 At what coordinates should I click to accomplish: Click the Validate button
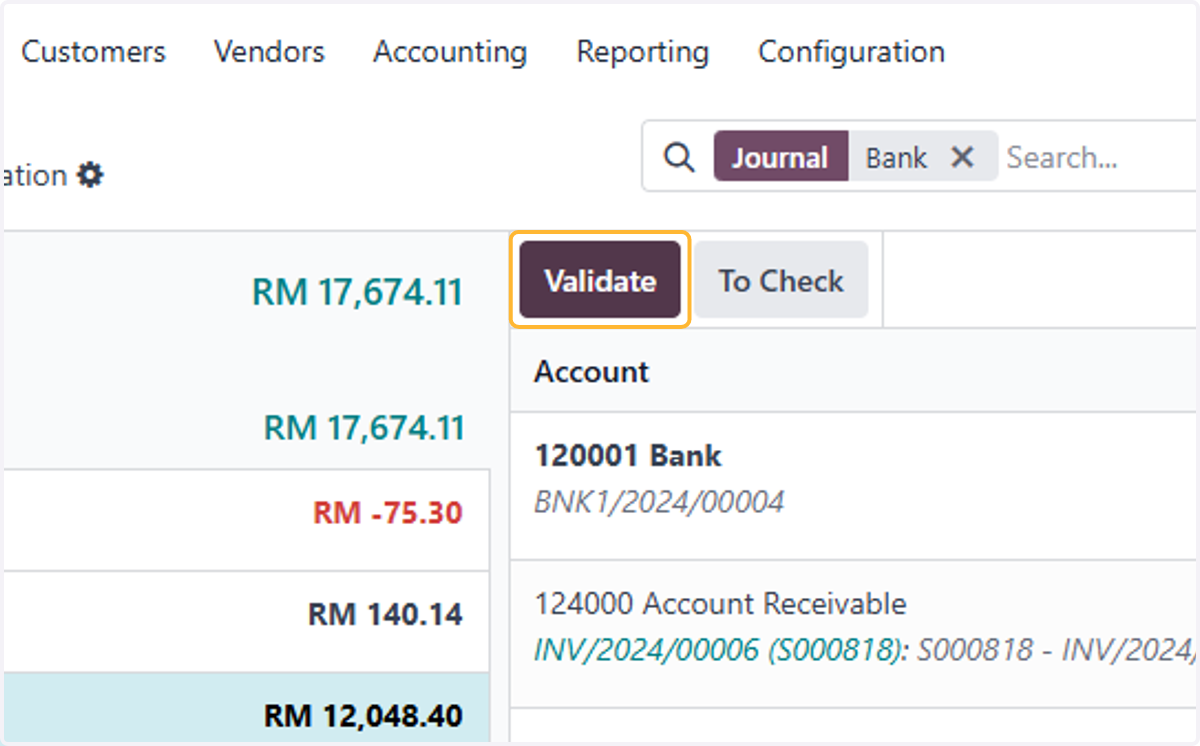(600, 281)
